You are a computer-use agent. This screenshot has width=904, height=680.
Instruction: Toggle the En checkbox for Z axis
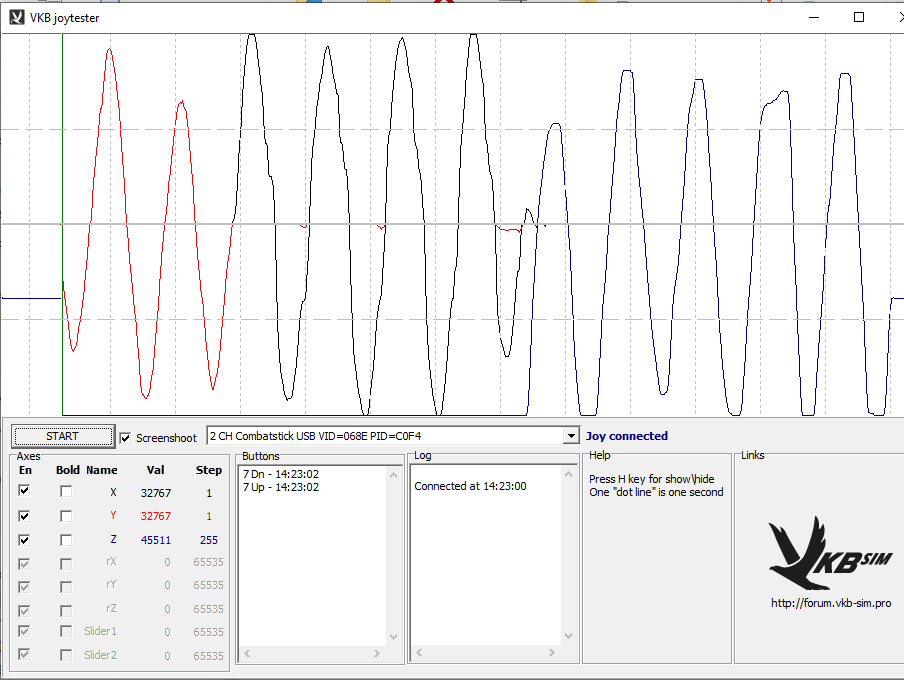[x=24, y=540]
